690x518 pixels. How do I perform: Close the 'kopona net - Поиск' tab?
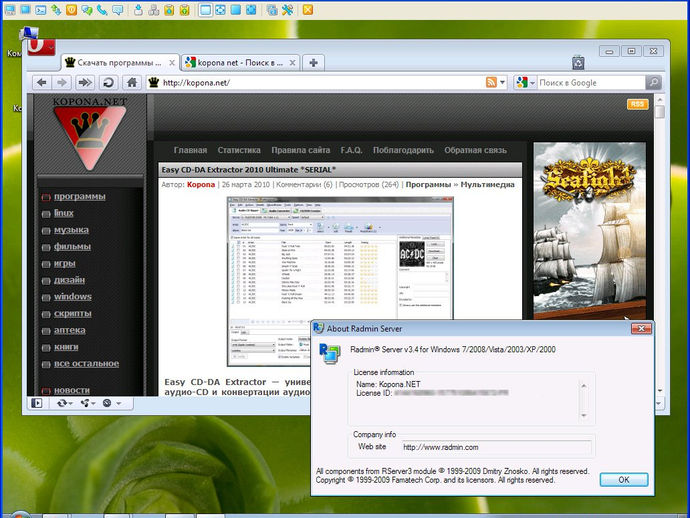292,63
